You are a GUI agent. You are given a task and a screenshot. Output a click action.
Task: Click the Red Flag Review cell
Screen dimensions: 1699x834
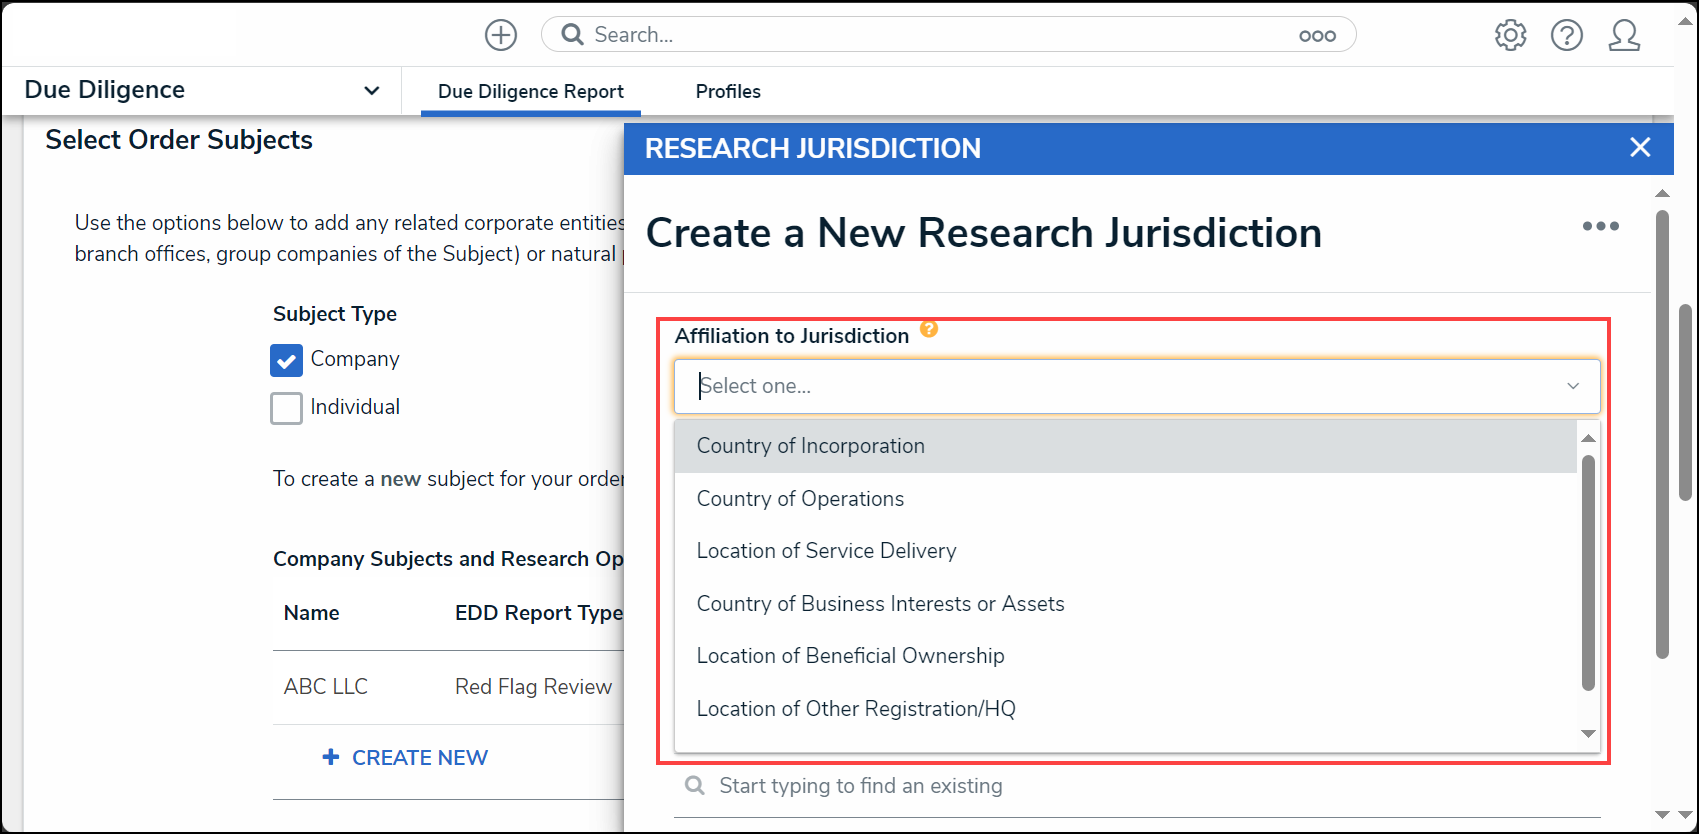533,687
